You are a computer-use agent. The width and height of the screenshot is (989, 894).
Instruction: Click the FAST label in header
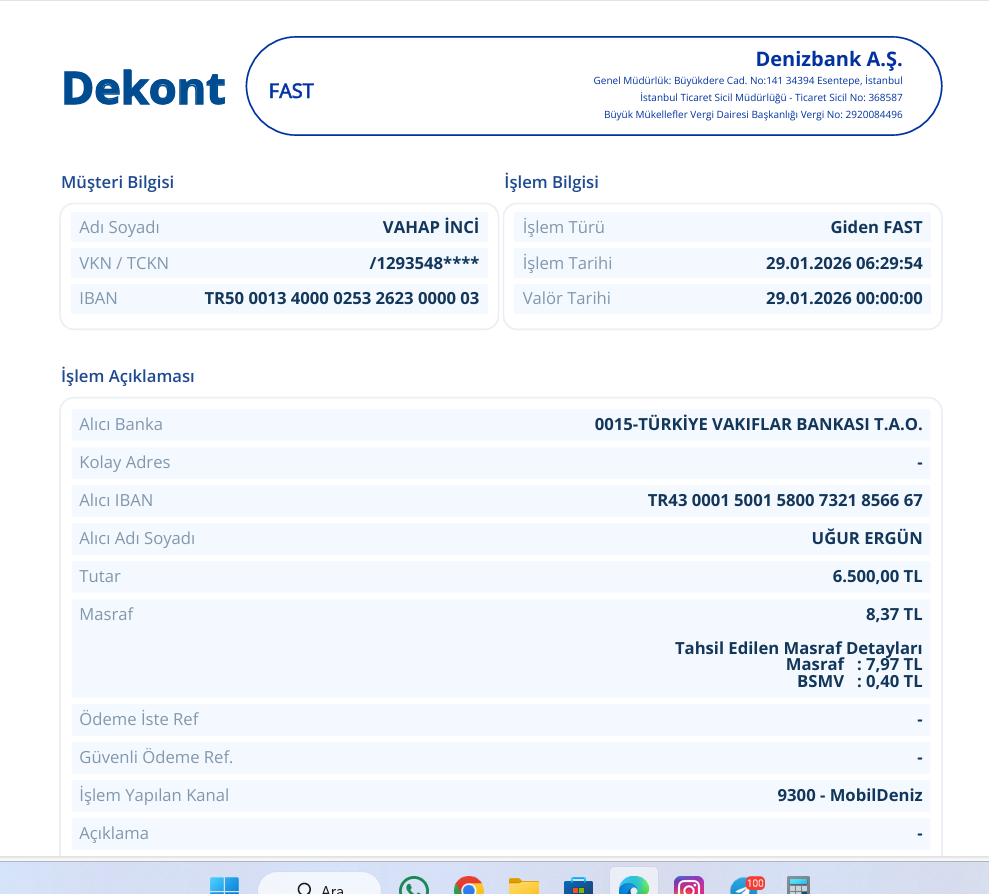tap(291, 91)
